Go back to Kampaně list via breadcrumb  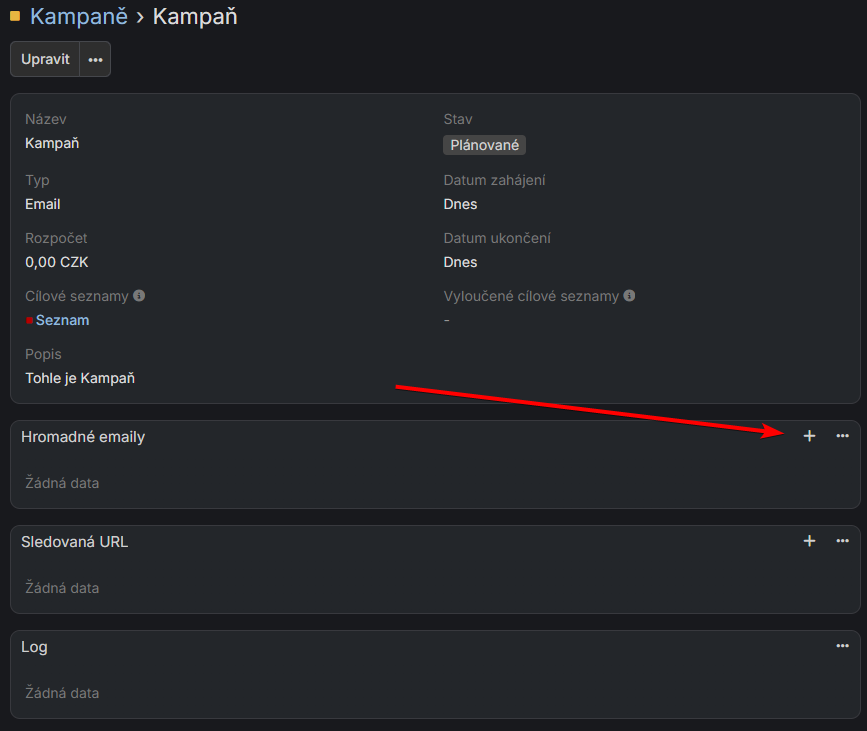pos(79,16)
